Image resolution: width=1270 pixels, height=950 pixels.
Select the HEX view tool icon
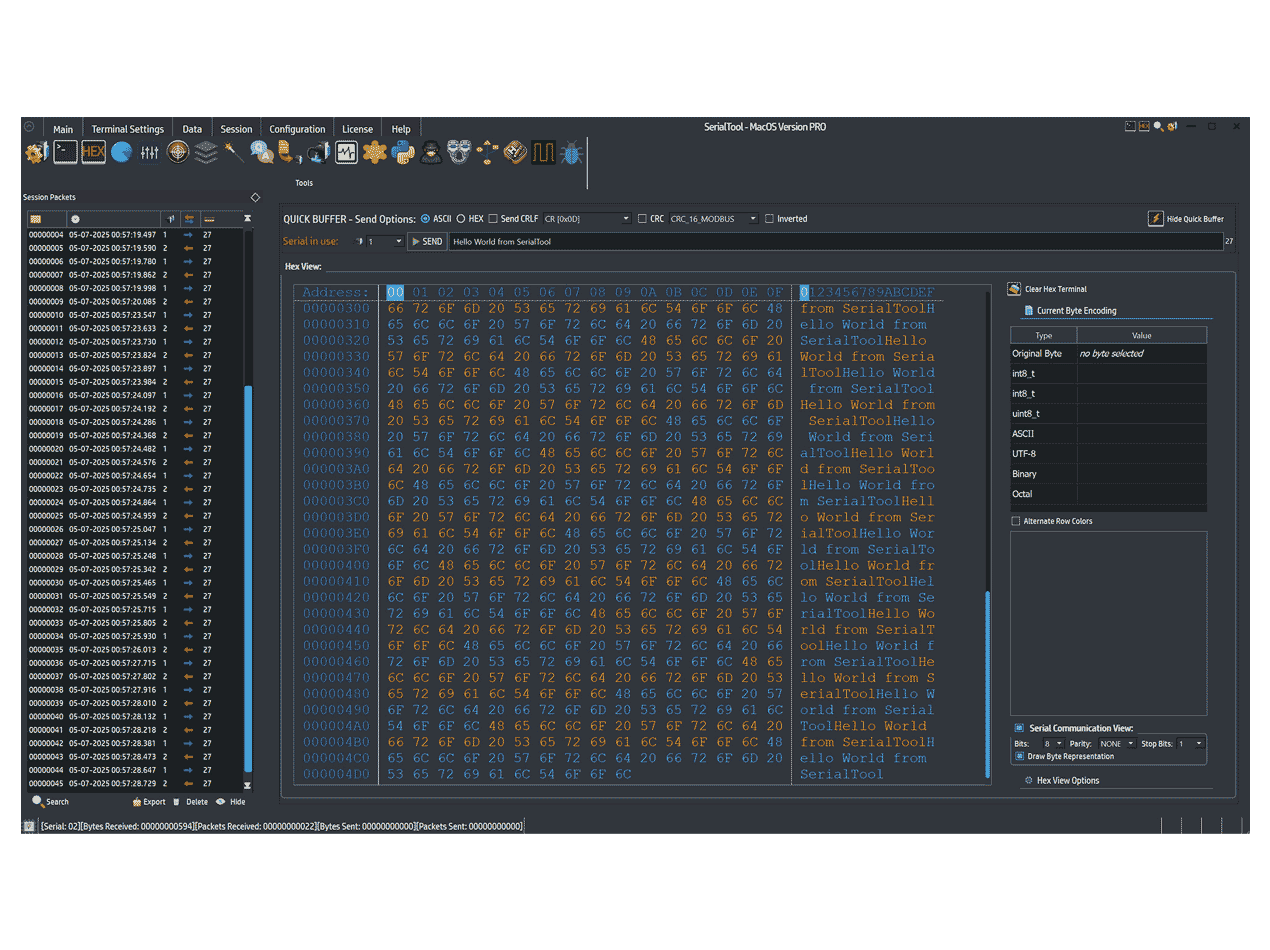(x=93, y=153)
